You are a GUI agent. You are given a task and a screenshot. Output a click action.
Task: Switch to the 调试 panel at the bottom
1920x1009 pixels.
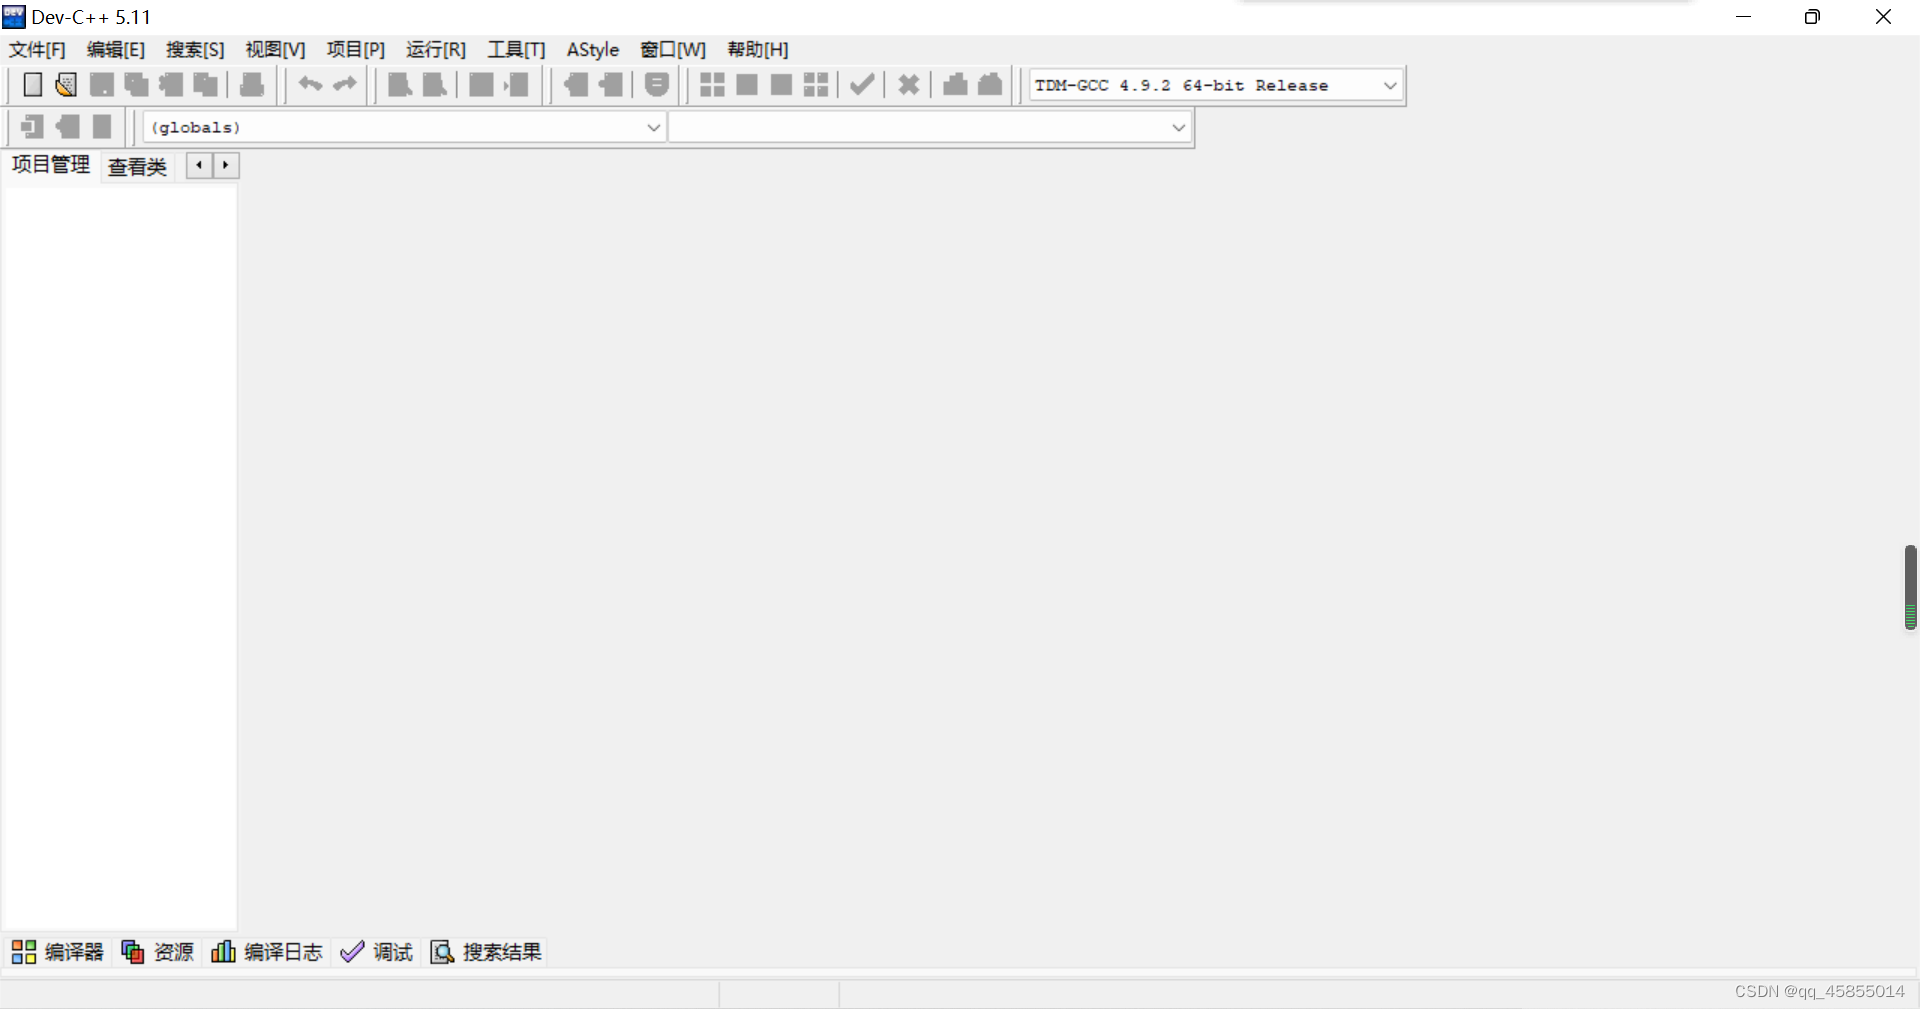click(x=377, y=951)
